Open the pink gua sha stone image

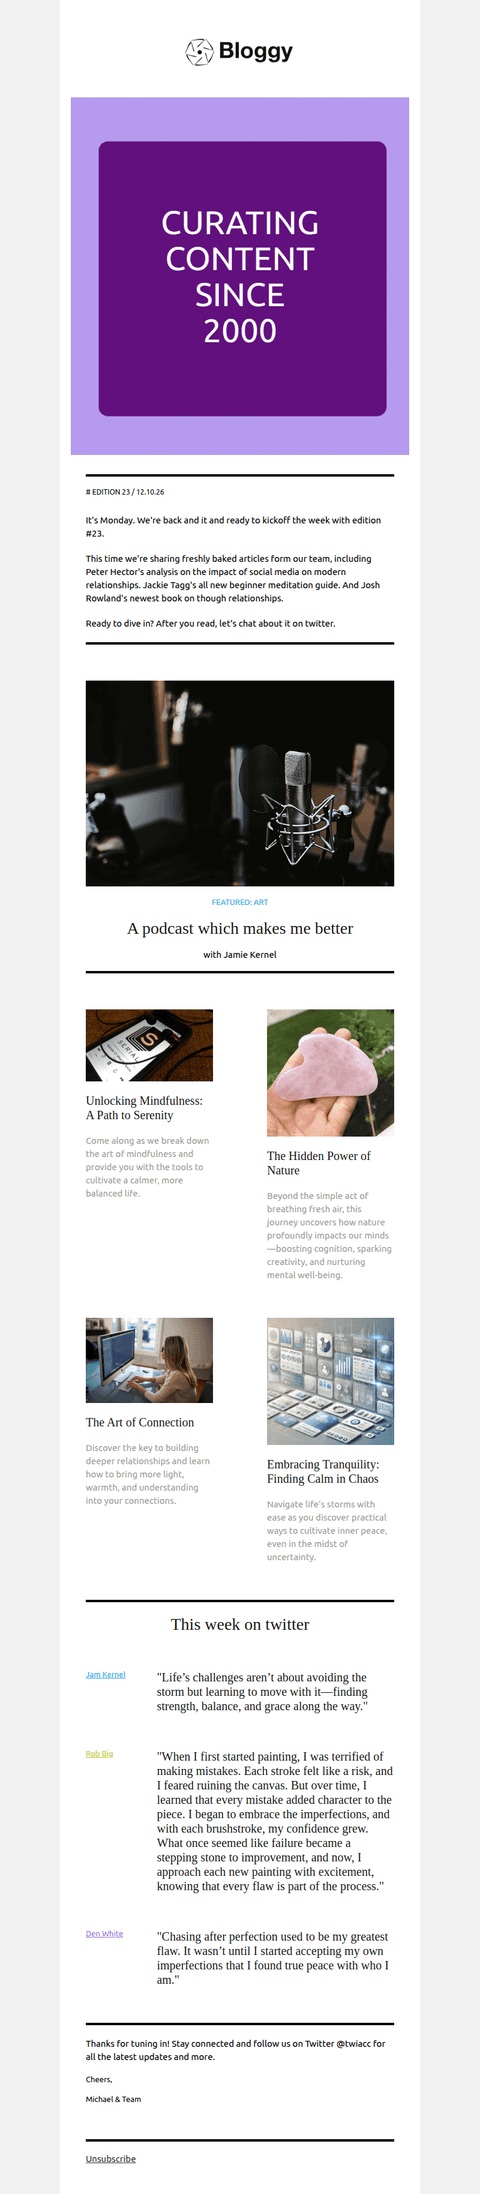(330, 1072)
